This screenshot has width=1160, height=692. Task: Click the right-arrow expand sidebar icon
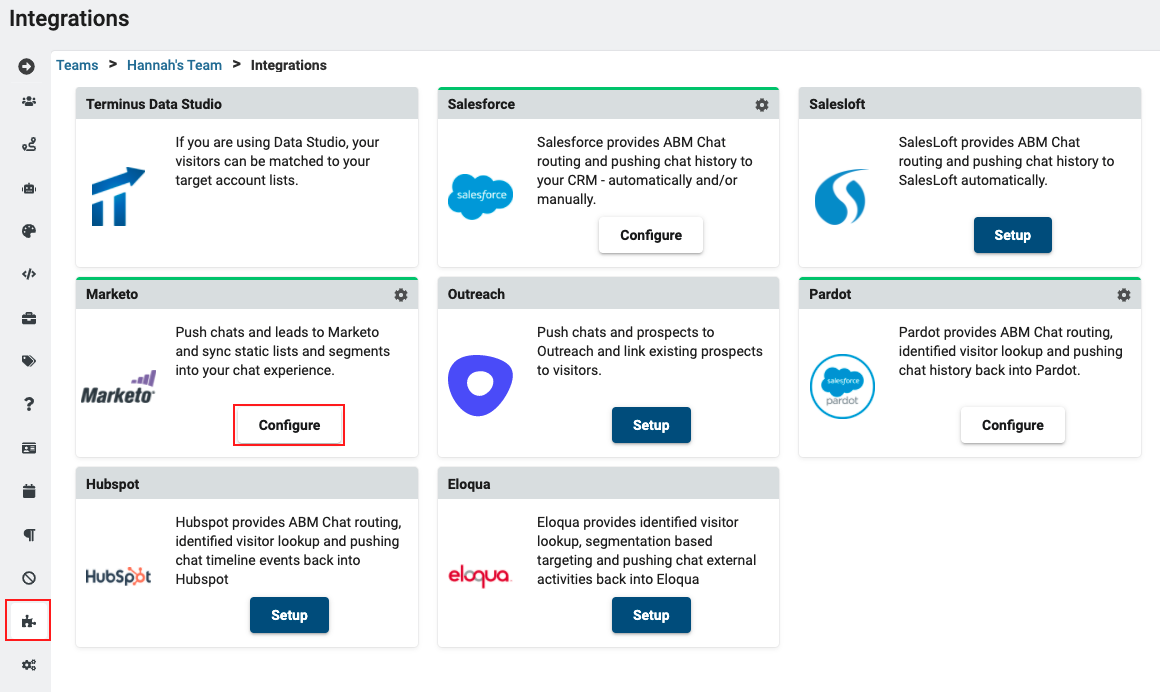[x=27, y=67]
